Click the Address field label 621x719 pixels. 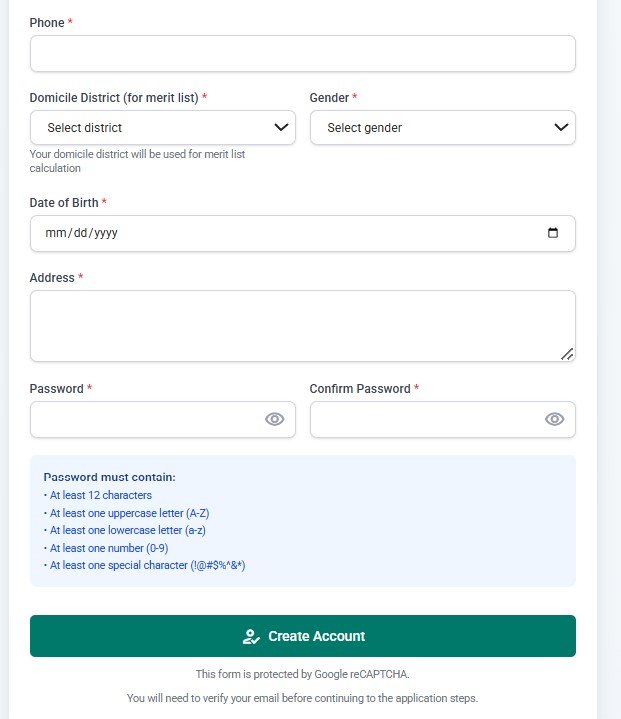point(52,277)
